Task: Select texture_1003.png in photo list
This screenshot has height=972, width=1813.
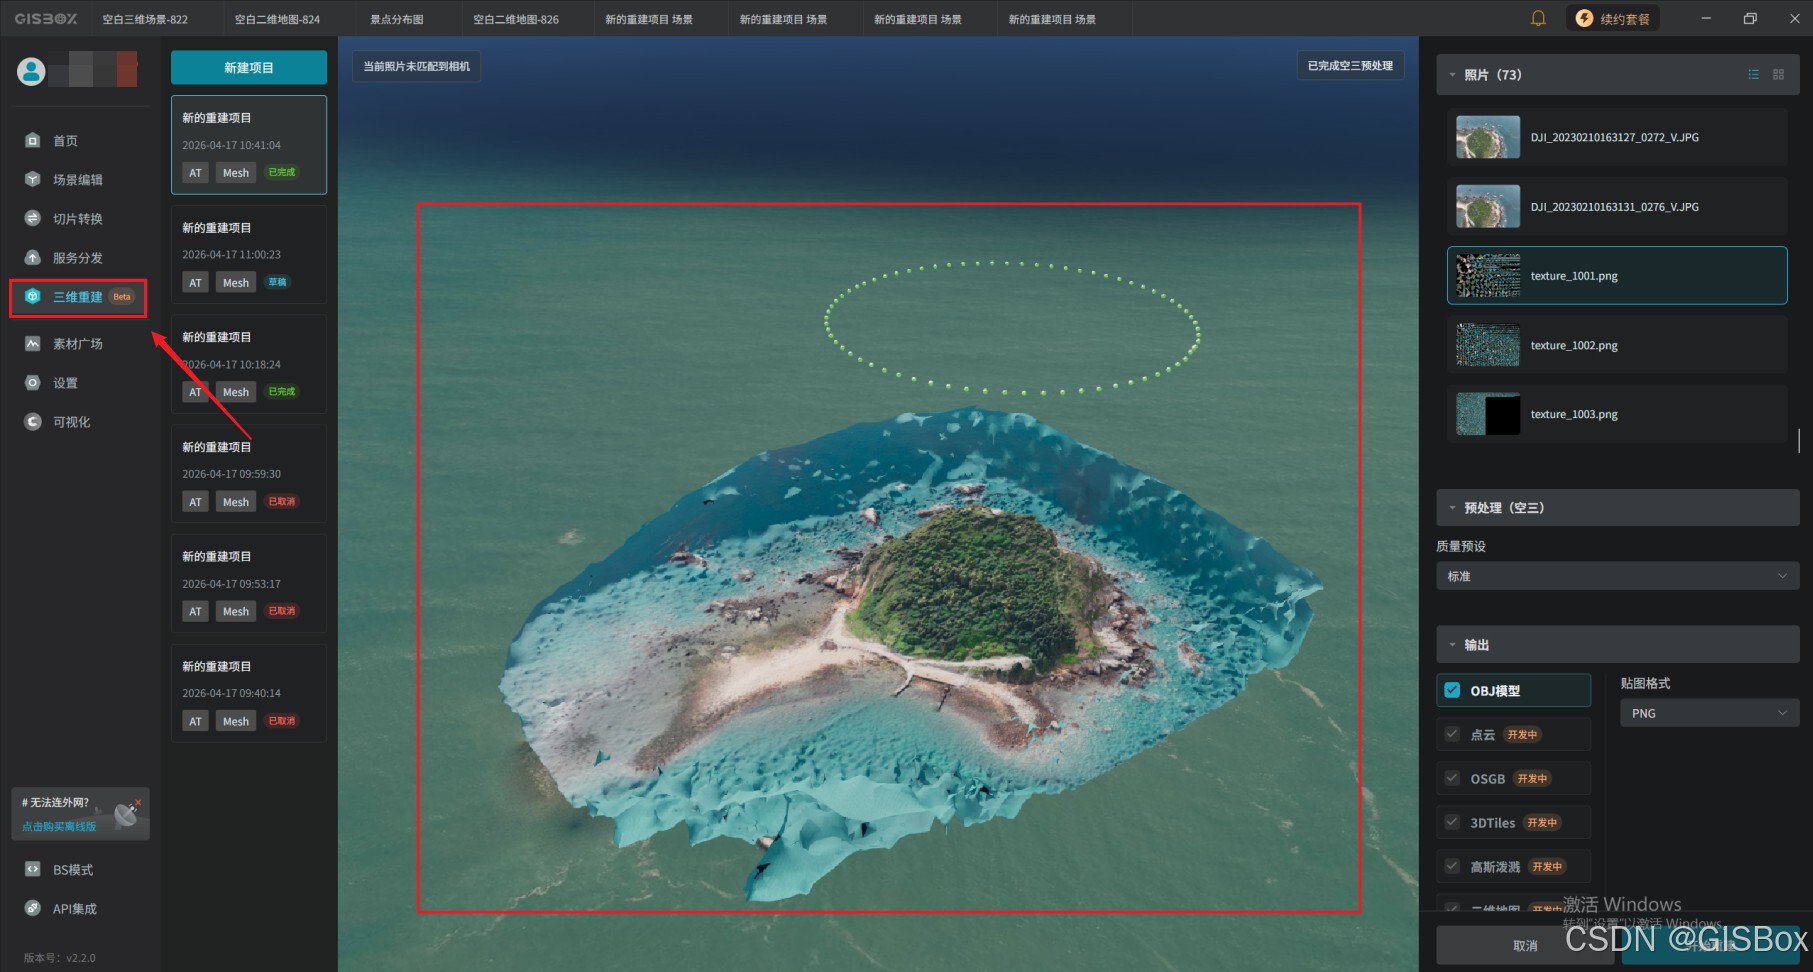Action: [x=1617, y=414]
